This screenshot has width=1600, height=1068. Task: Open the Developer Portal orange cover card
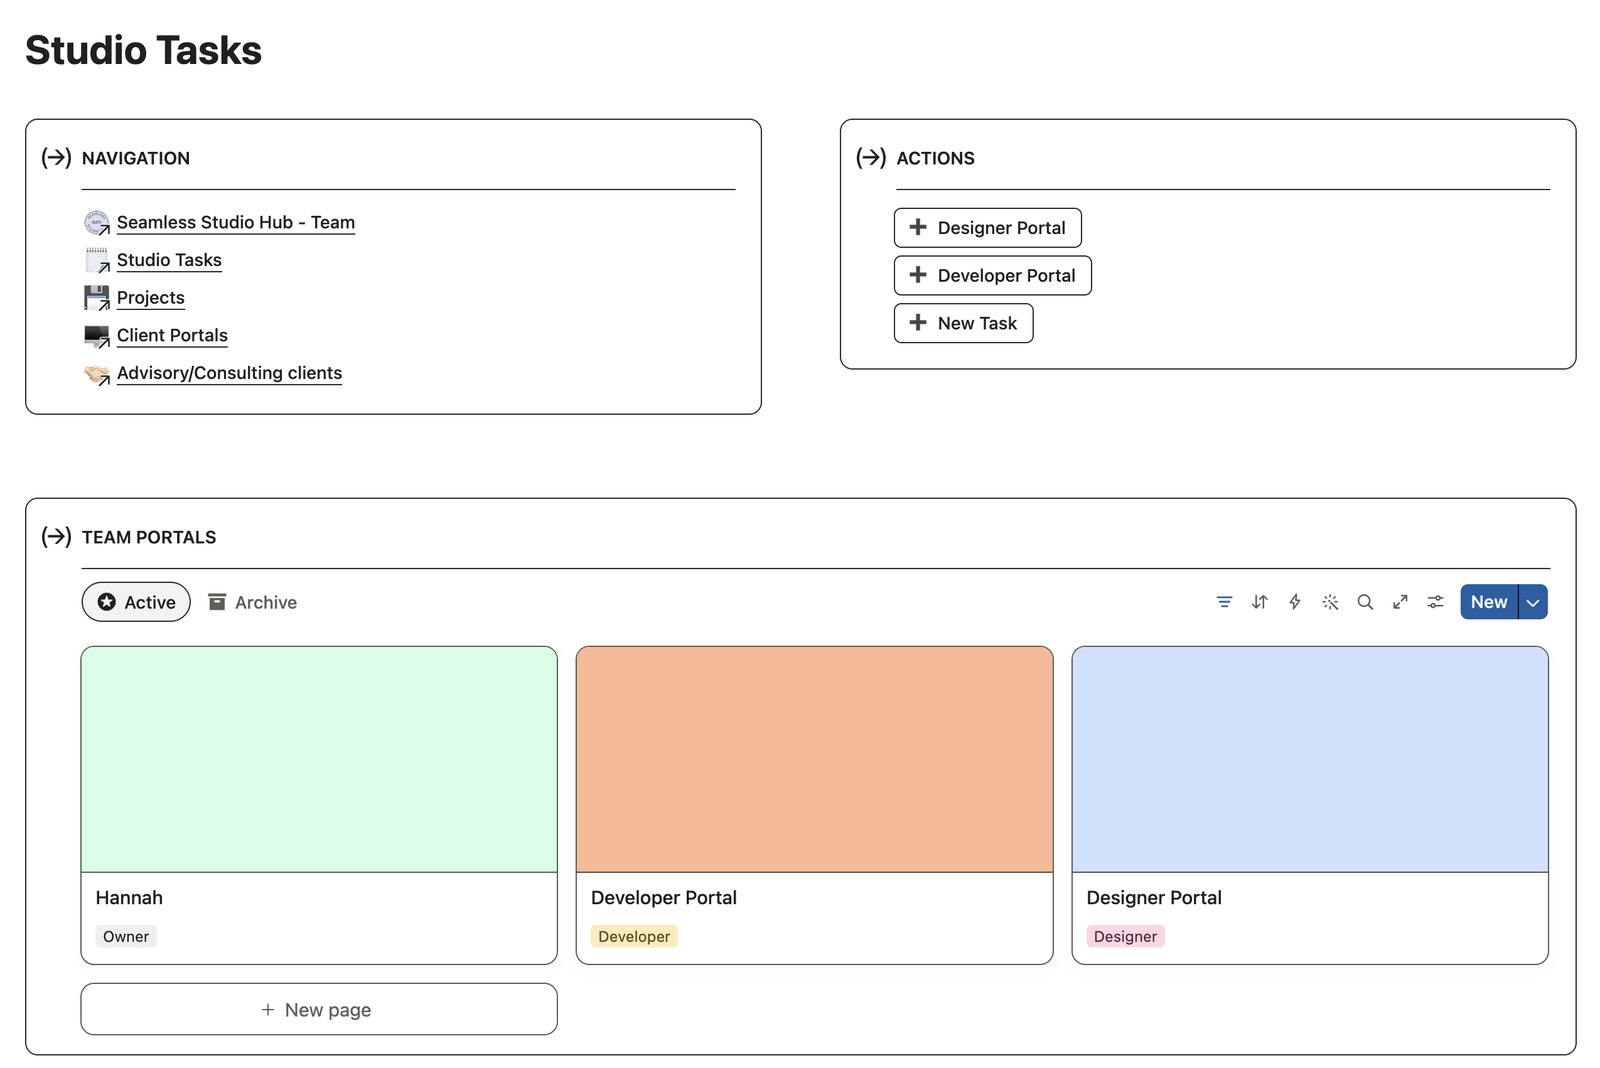(814, 759)
